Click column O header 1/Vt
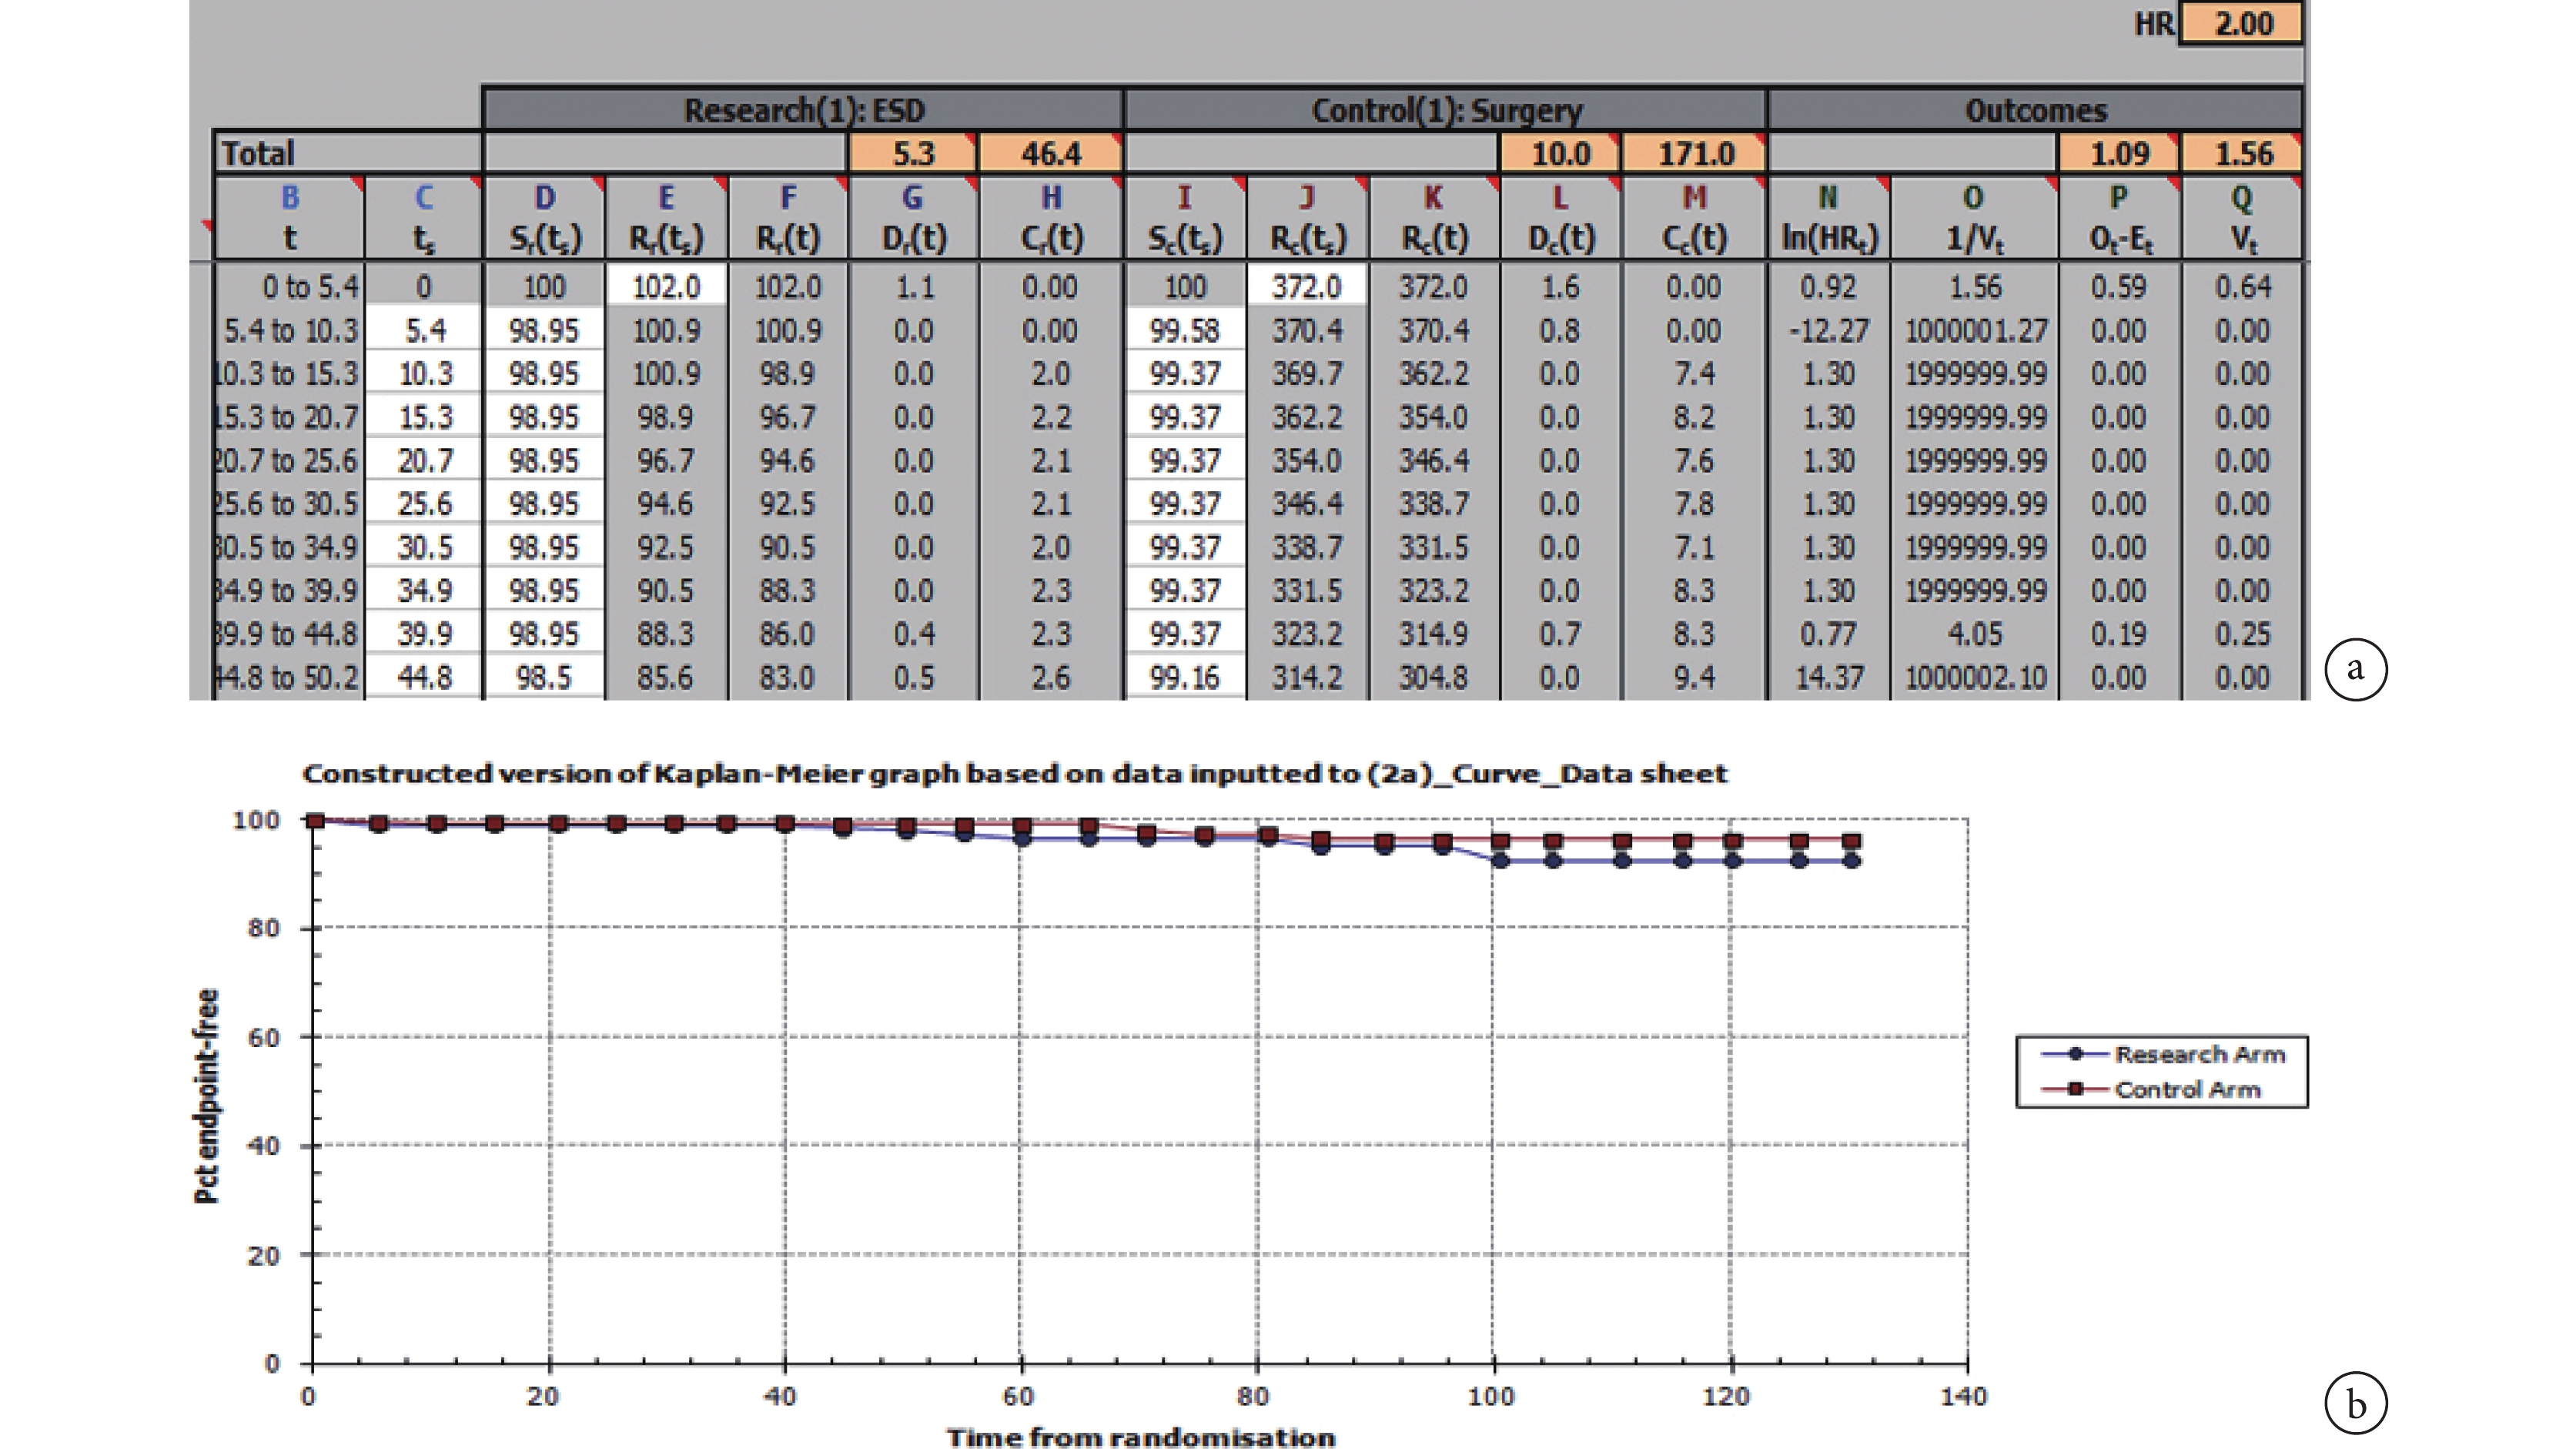 click(1974, 218)
